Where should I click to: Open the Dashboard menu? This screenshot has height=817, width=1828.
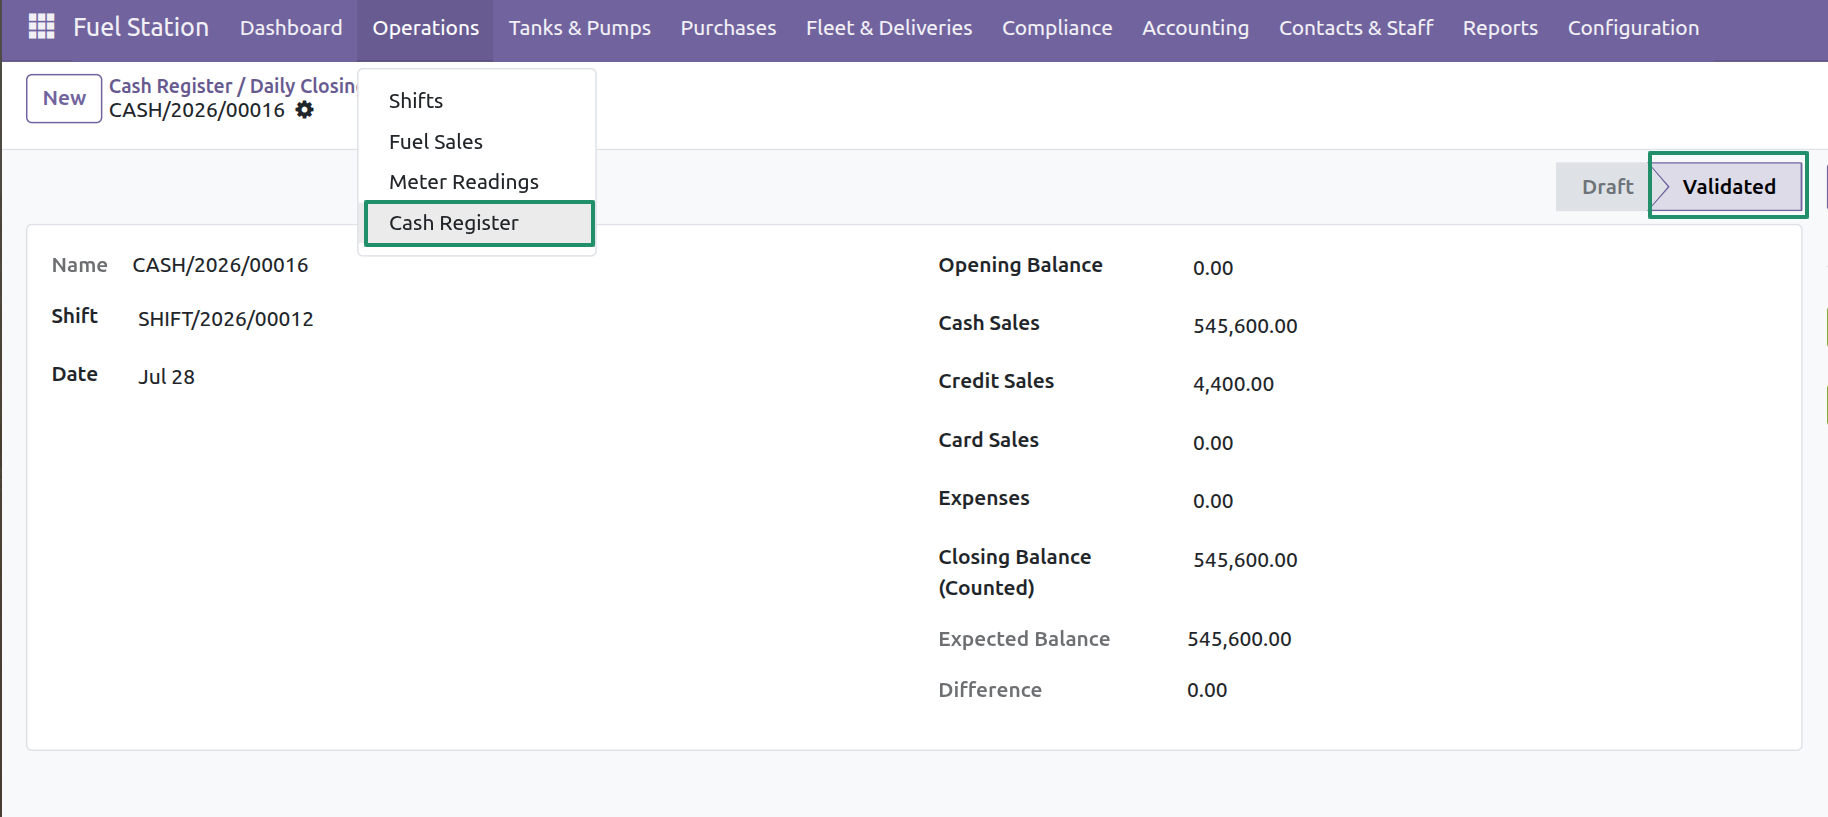(x=291, y=28)
